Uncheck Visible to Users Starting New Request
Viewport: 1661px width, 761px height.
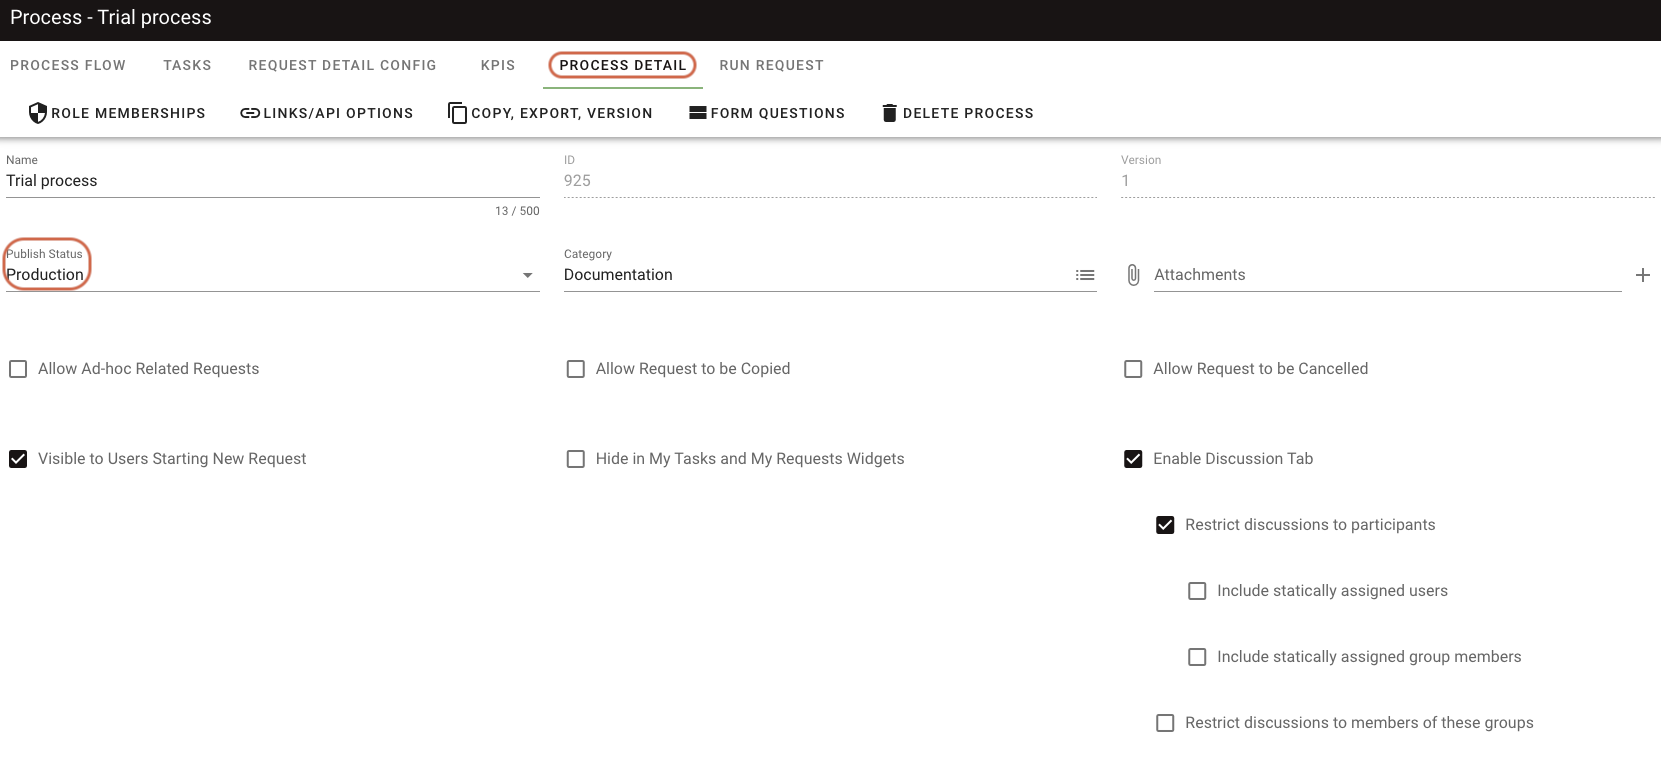[x=18, y=459]
